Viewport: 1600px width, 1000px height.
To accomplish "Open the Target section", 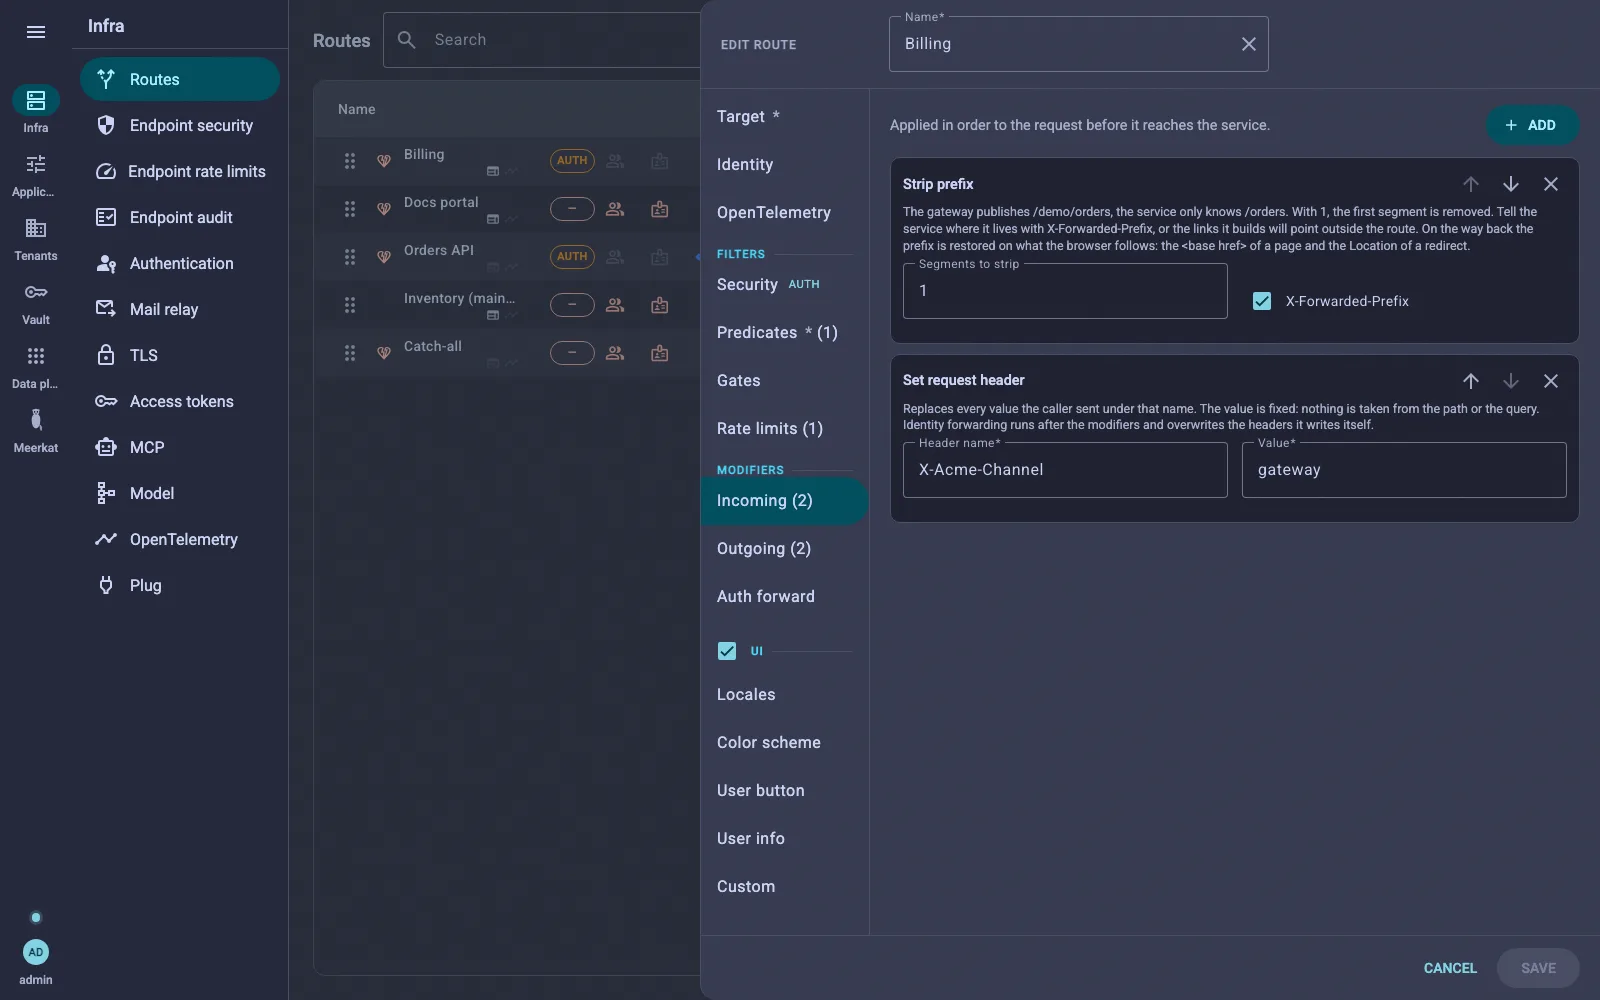I will click(784, 117).
